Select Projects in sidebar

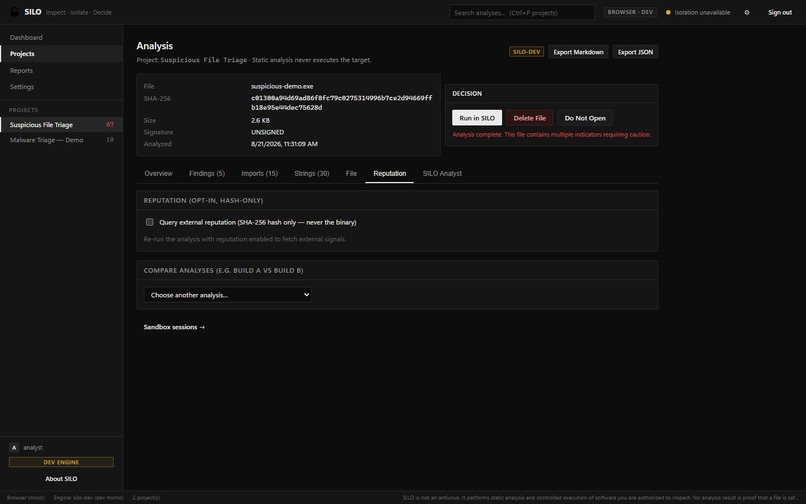coord(61,53)
